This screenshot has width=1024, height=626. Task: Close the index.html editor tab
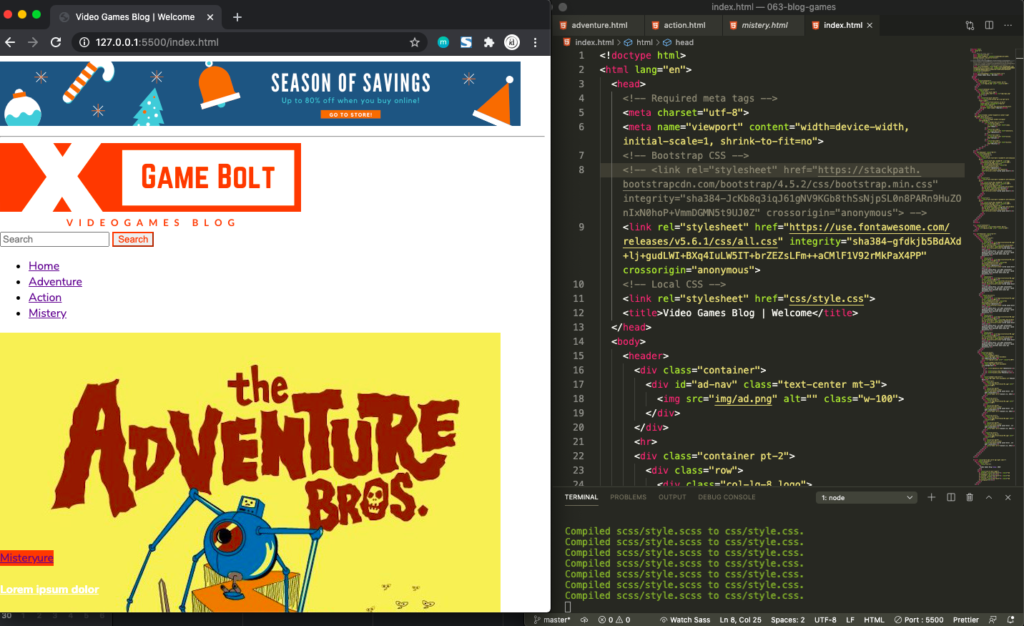click(x=870, y=25)
